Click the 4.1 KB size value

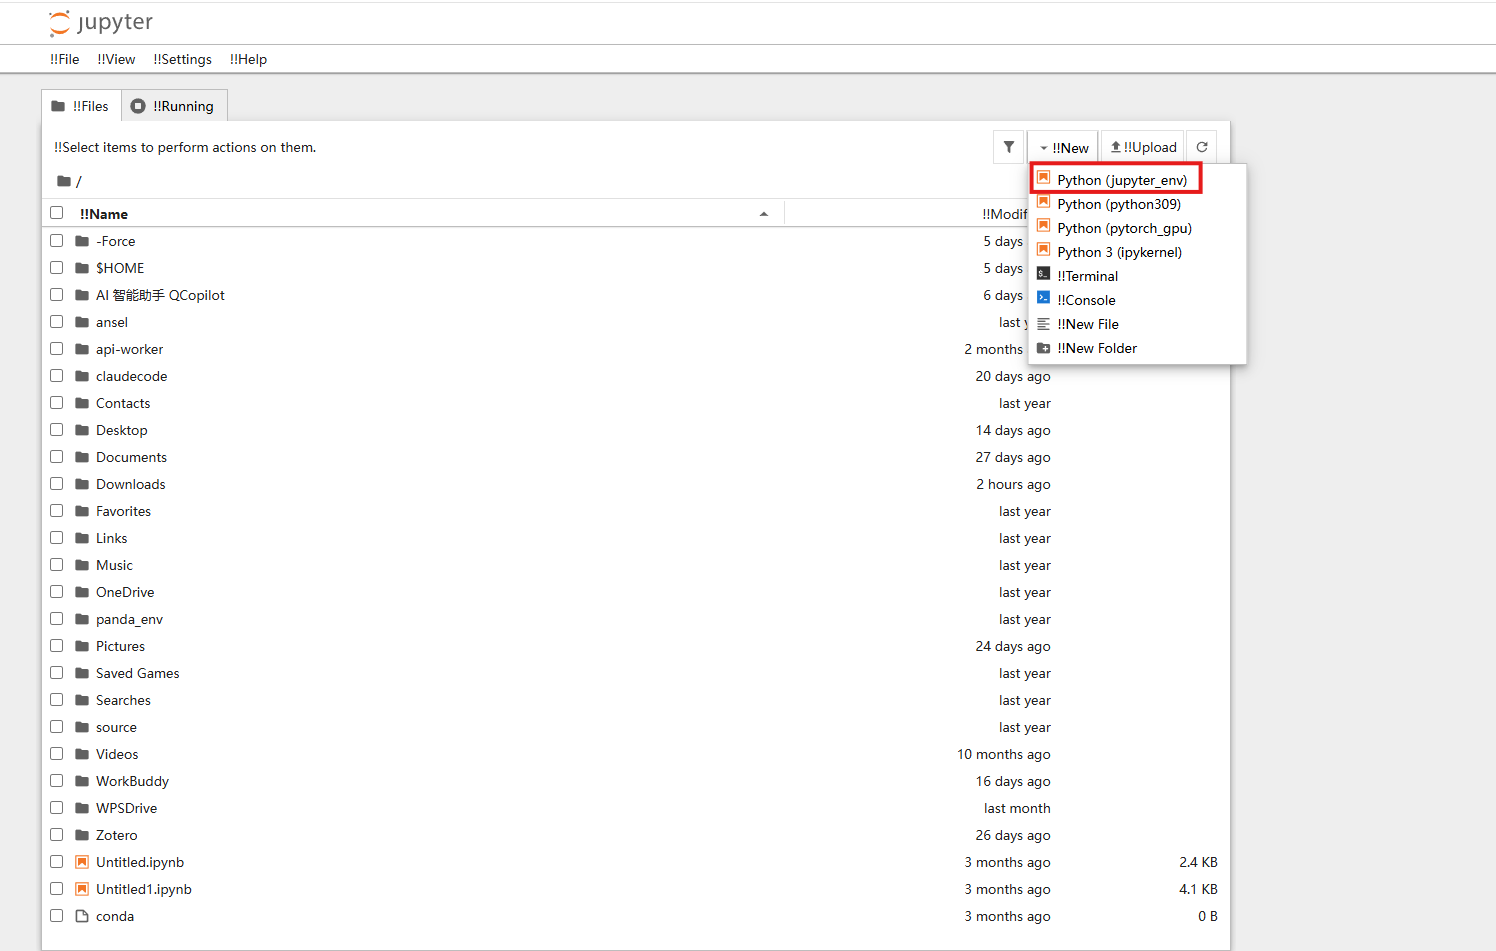[x=1198, y=889]
